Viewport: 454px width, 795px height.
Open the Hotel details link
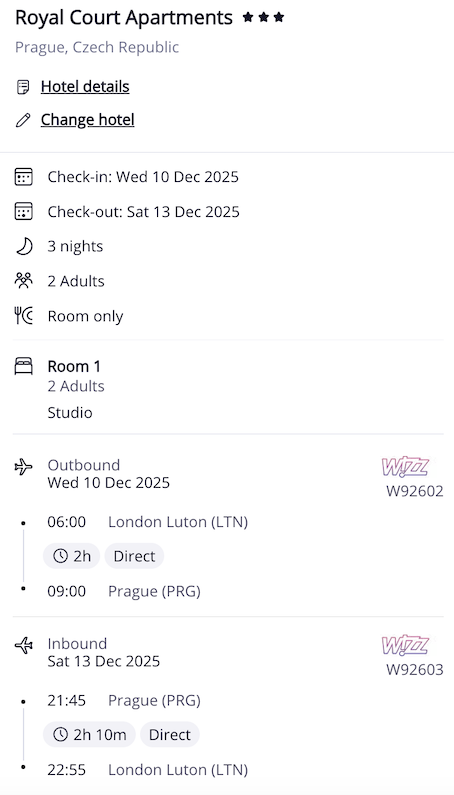coord(85,87)
